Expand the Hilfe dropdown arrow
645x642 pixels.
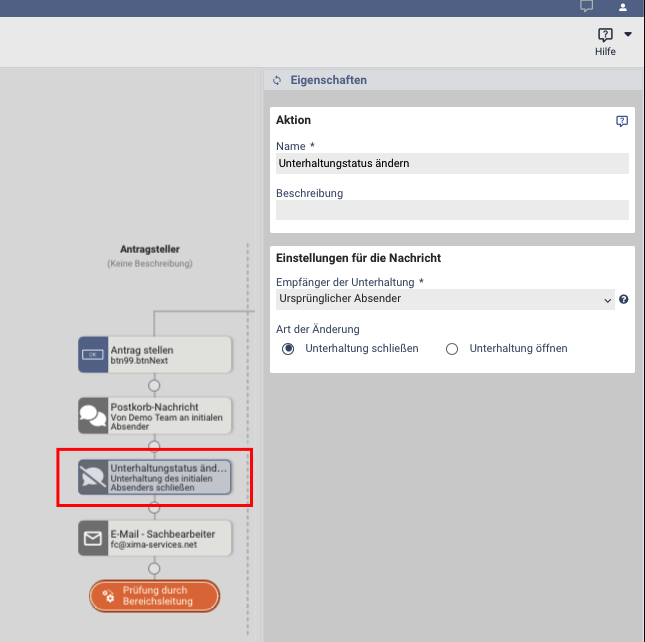[x=628, y=34]
